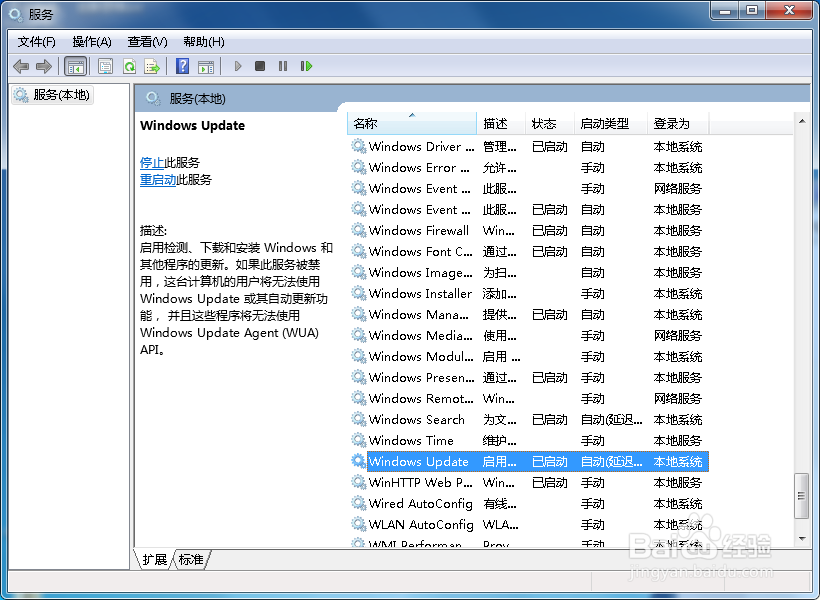Click the 重启动此服务 link
This screenshot has height=600, width=820.
pos(158,180)
